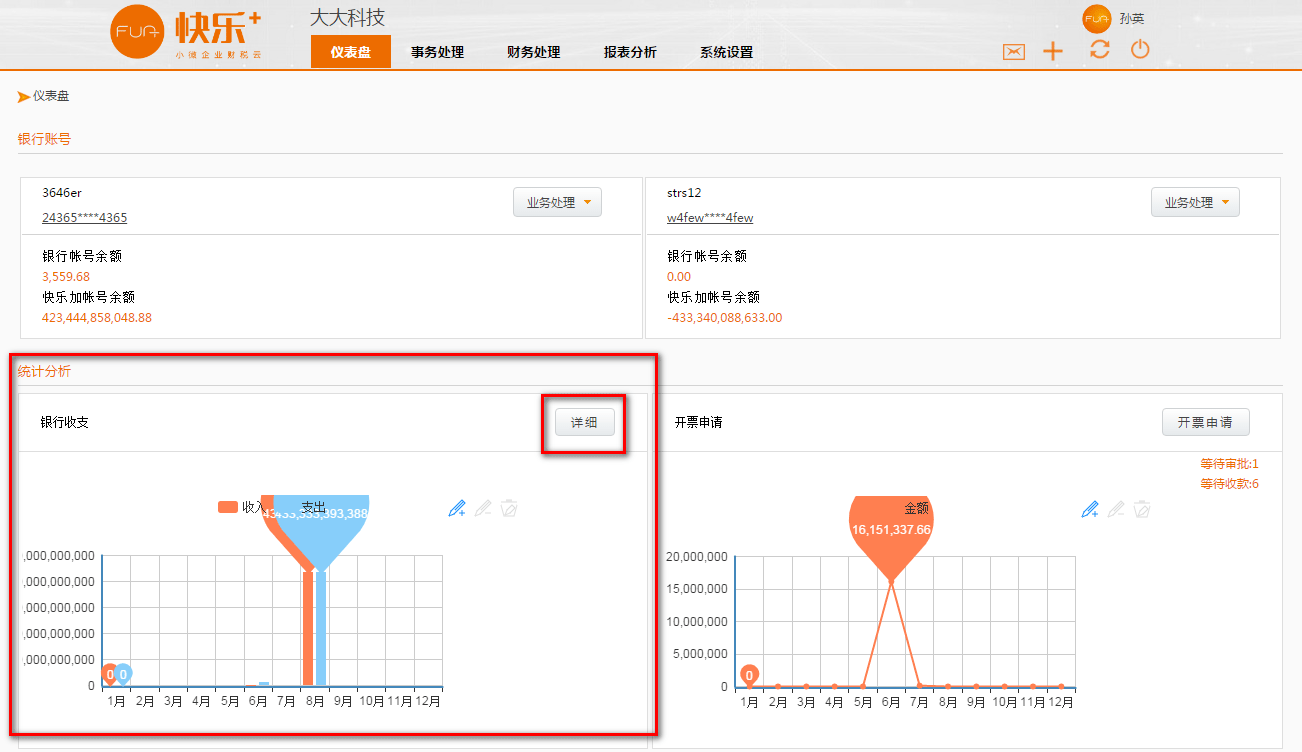The image size is (1302, 752).
Task: Click company name 大大科技
Action: (x=347, y=17)
